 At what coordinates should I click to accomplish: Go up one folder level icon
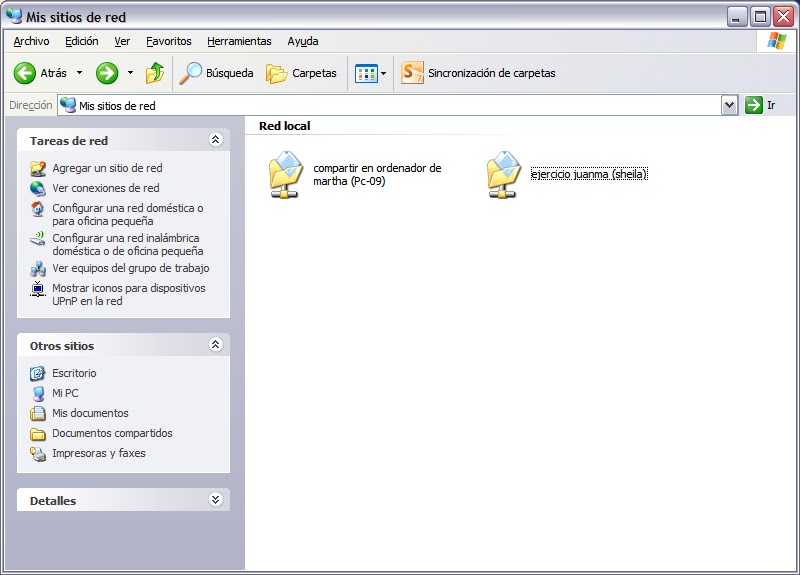pyautogui.click(x=155, y=73)
